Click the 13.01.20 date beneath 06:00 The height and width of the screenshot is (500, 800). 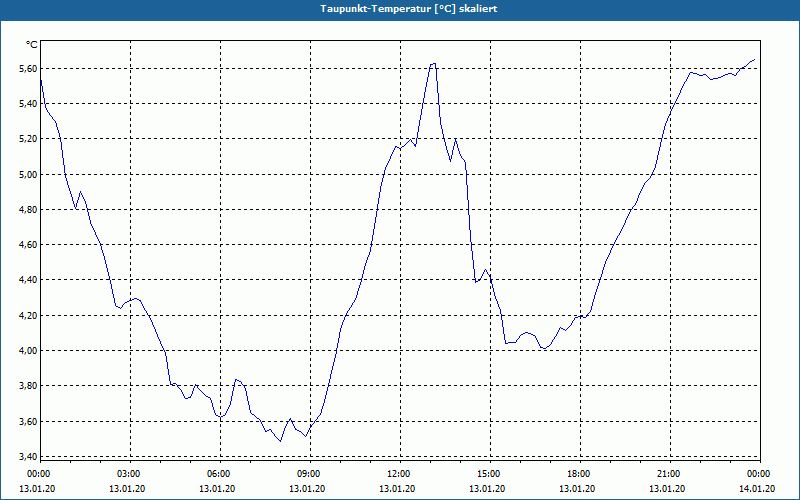217,489
